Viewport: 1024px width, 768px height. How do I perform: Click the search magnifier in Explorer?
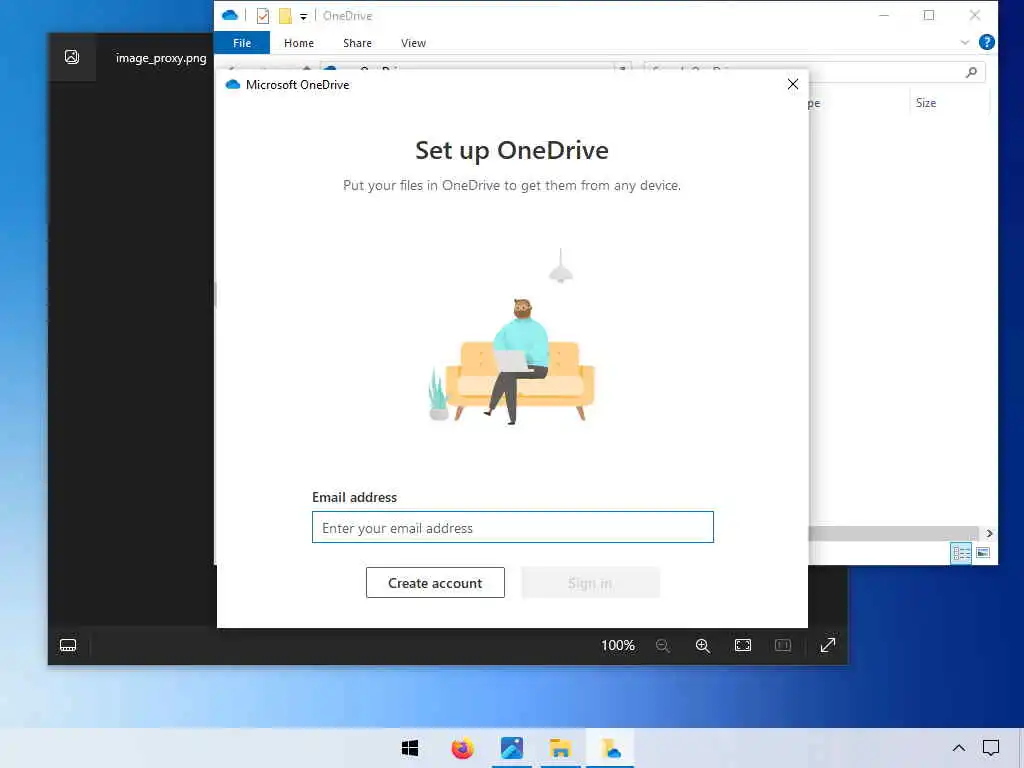point(971,72)
